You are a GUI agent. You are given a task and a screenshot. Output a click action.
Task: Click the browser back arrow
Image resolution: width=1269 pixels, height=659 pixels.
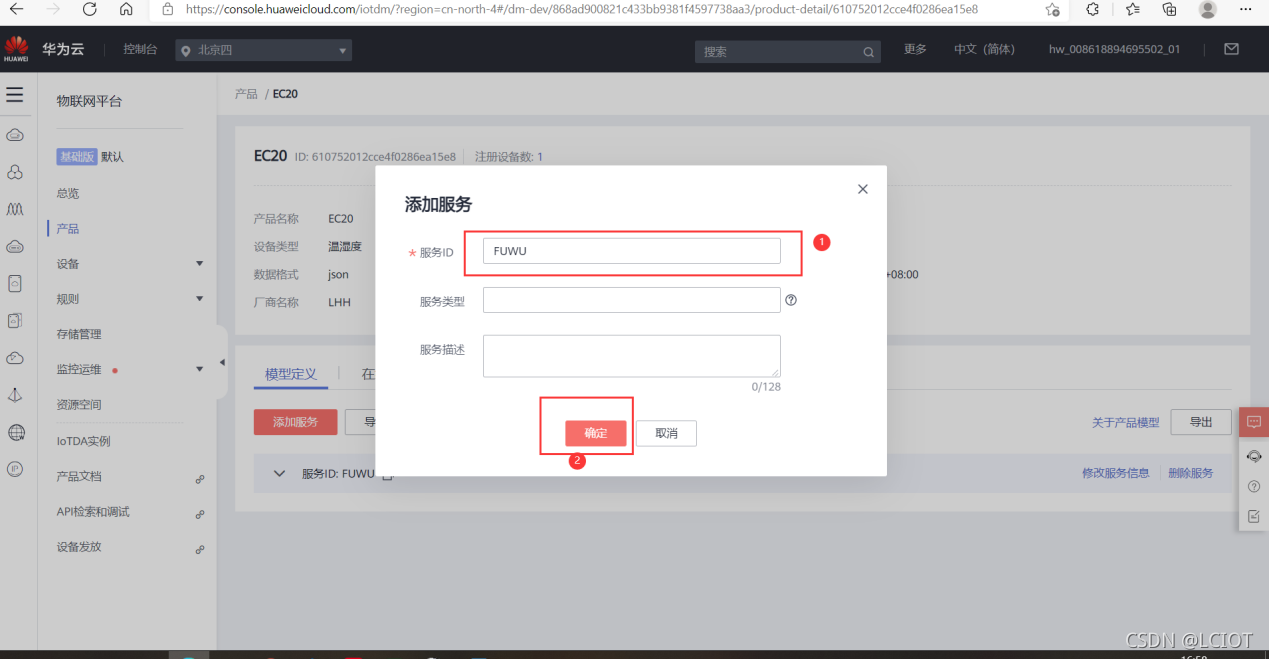(17, 9)
